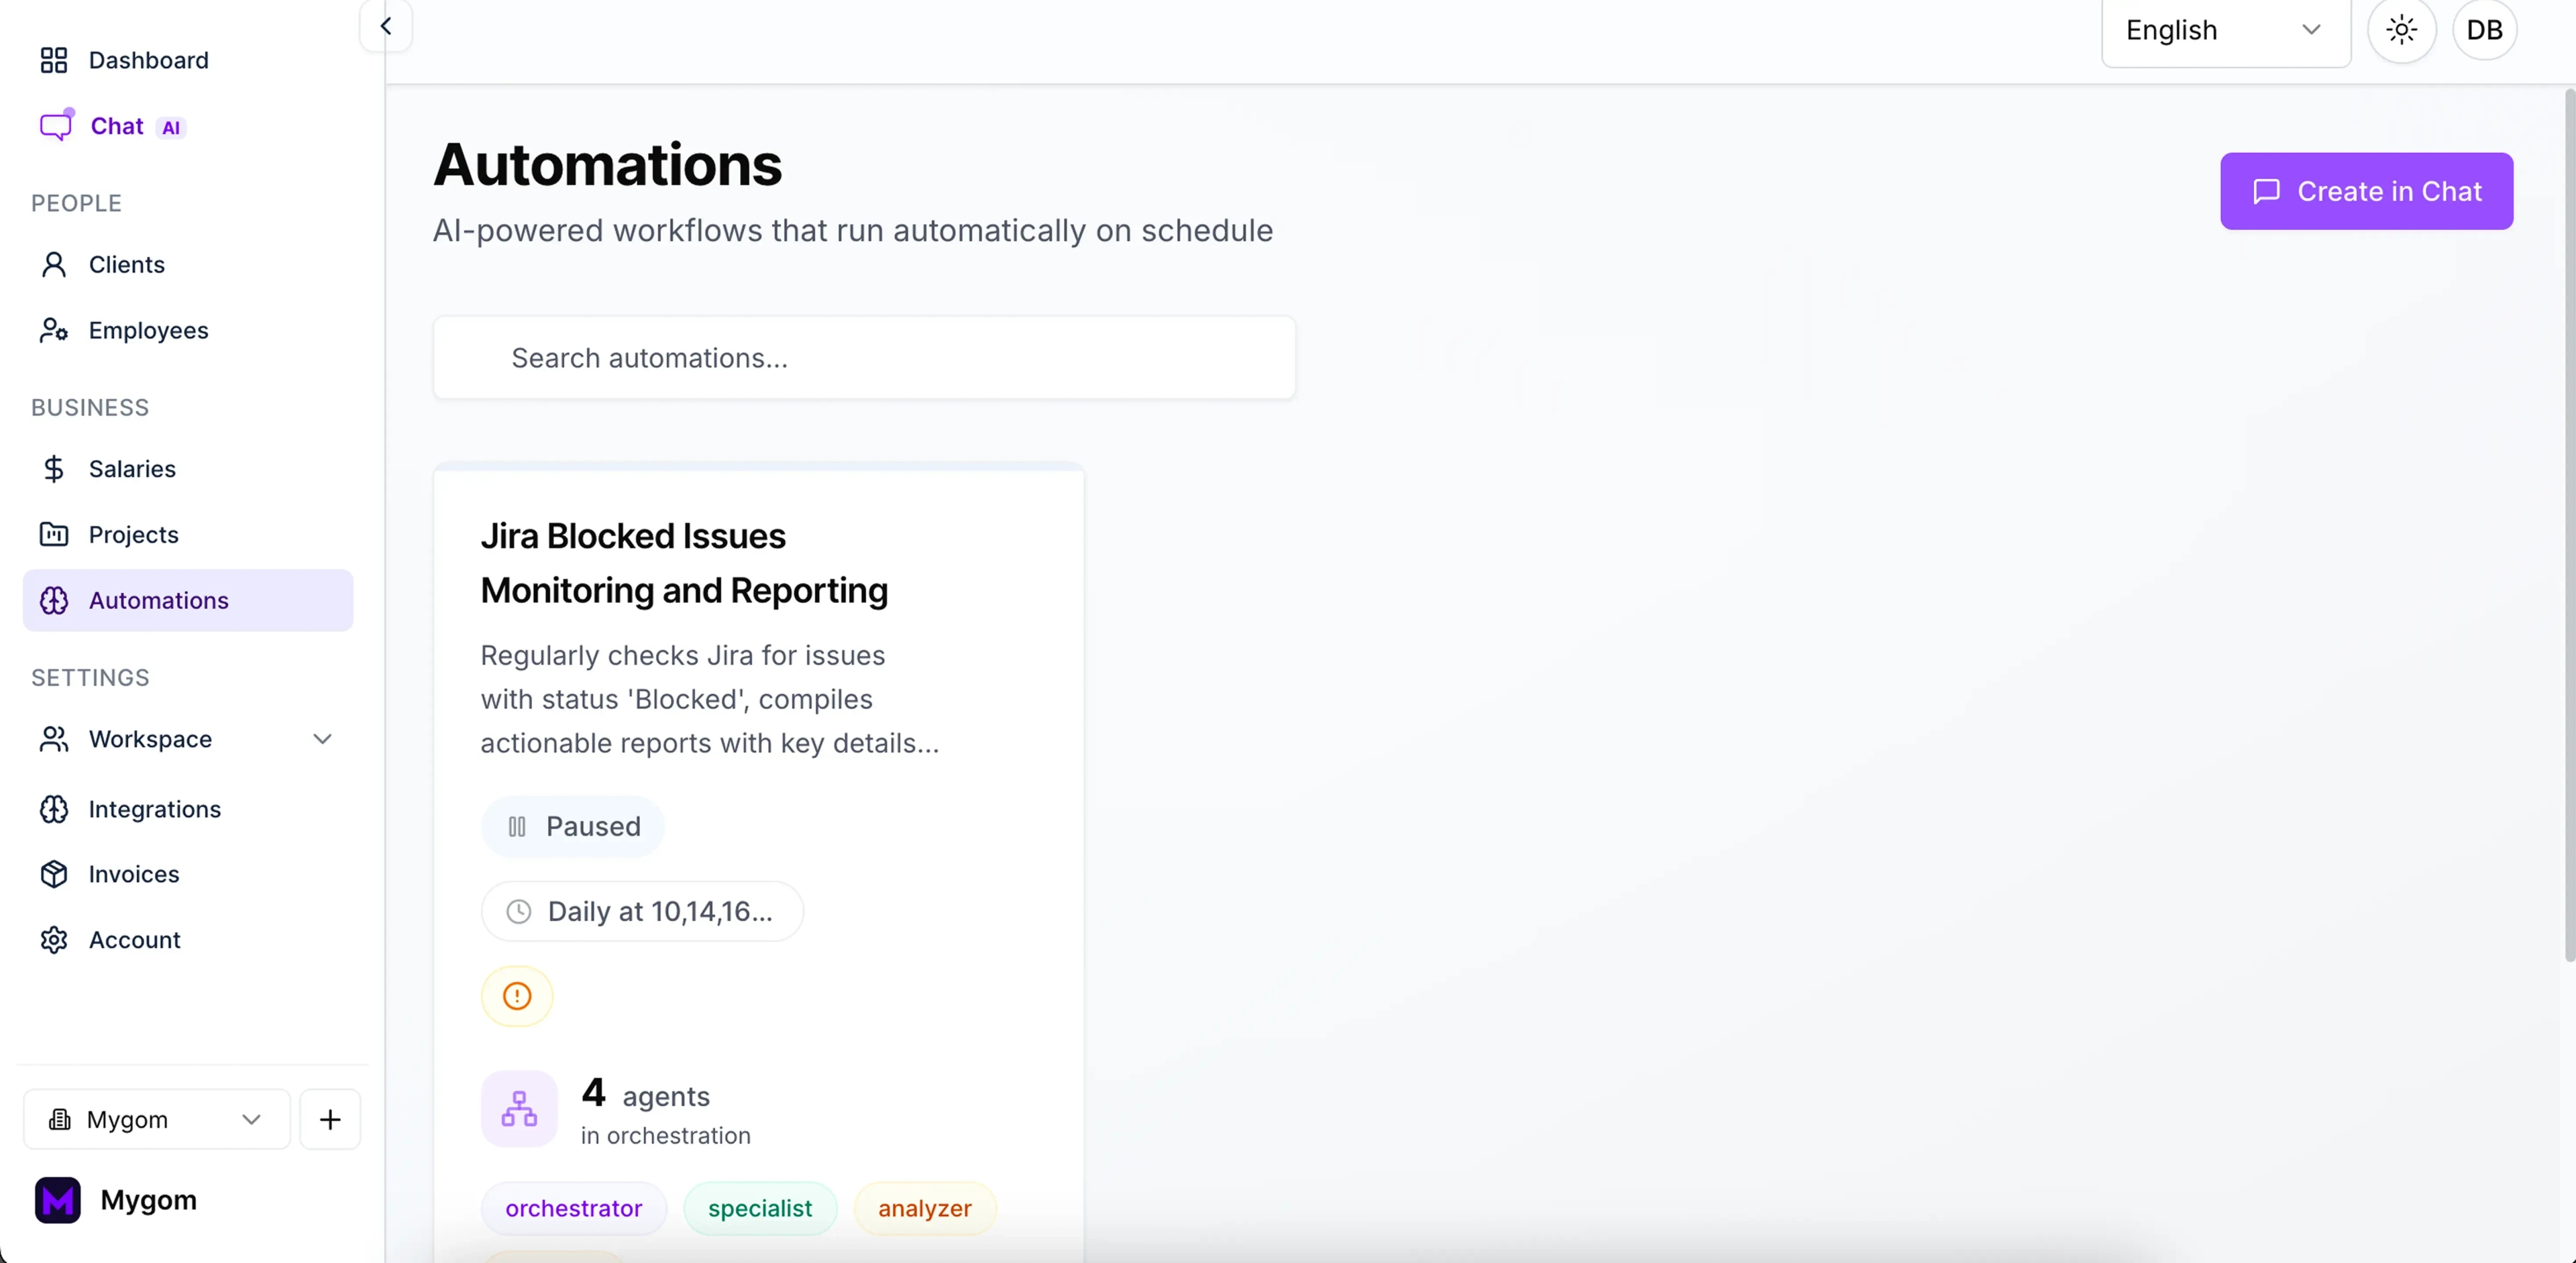2576x1263 pixels.
Task: Click the orange warning indicator on the automation card
Action: 517,996
